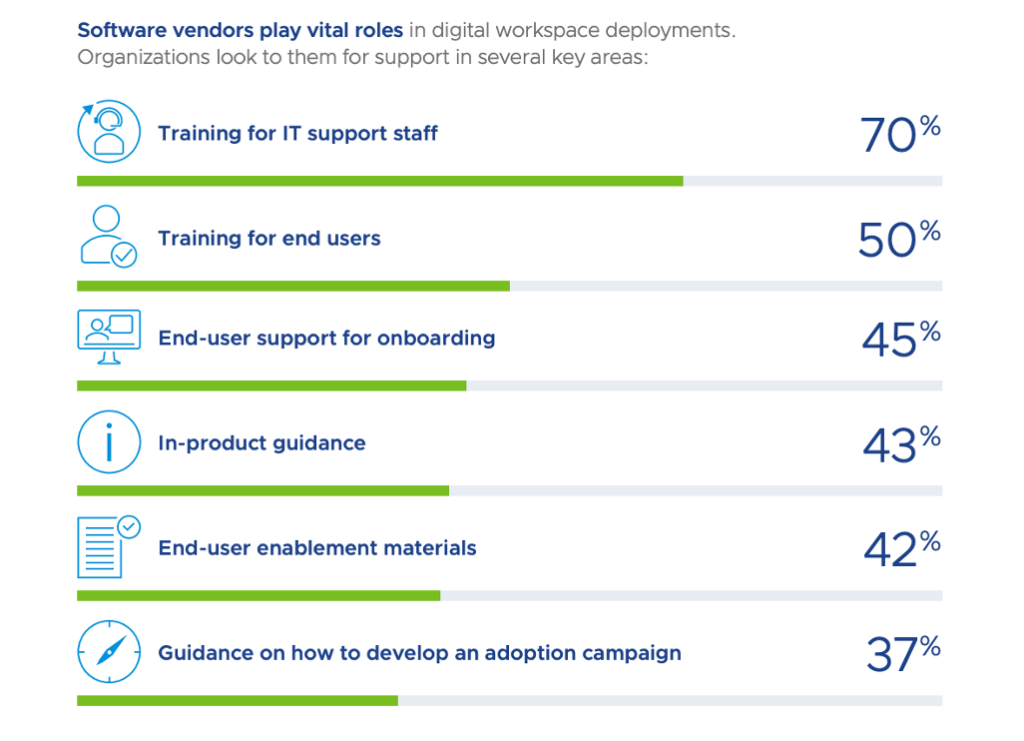This screenshot has width=1024, height=741.
Task: Click the in-product guidance info icon
Action: click(108, 442)
